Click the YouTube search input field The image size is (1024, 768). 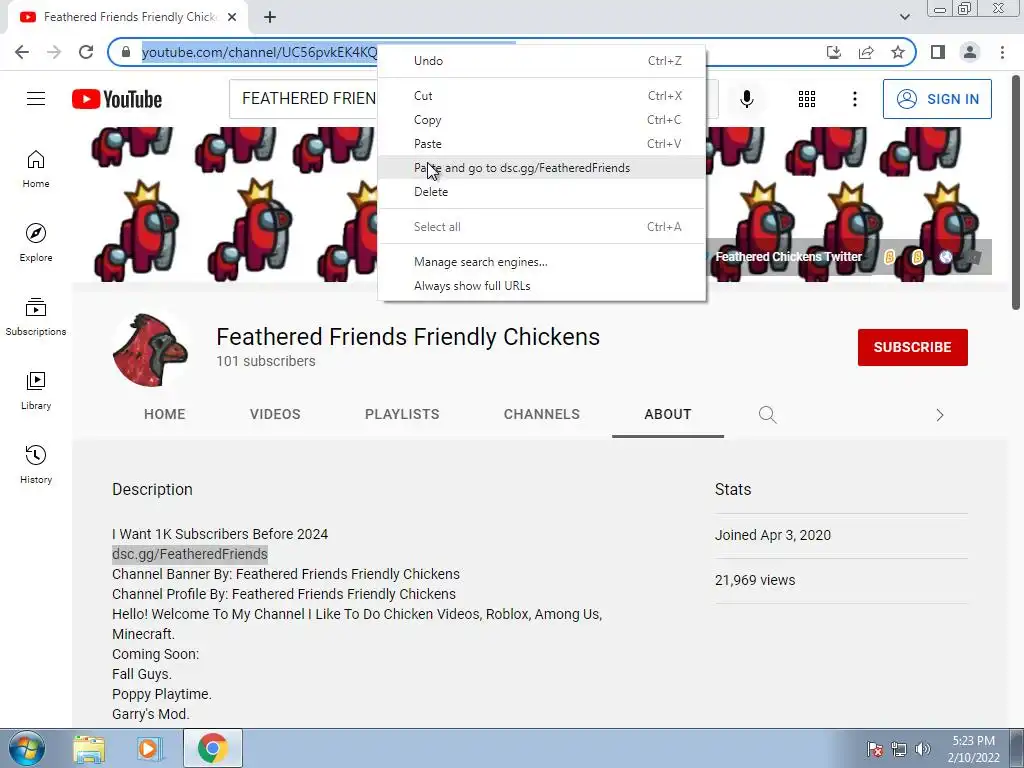tap(304, 99)
